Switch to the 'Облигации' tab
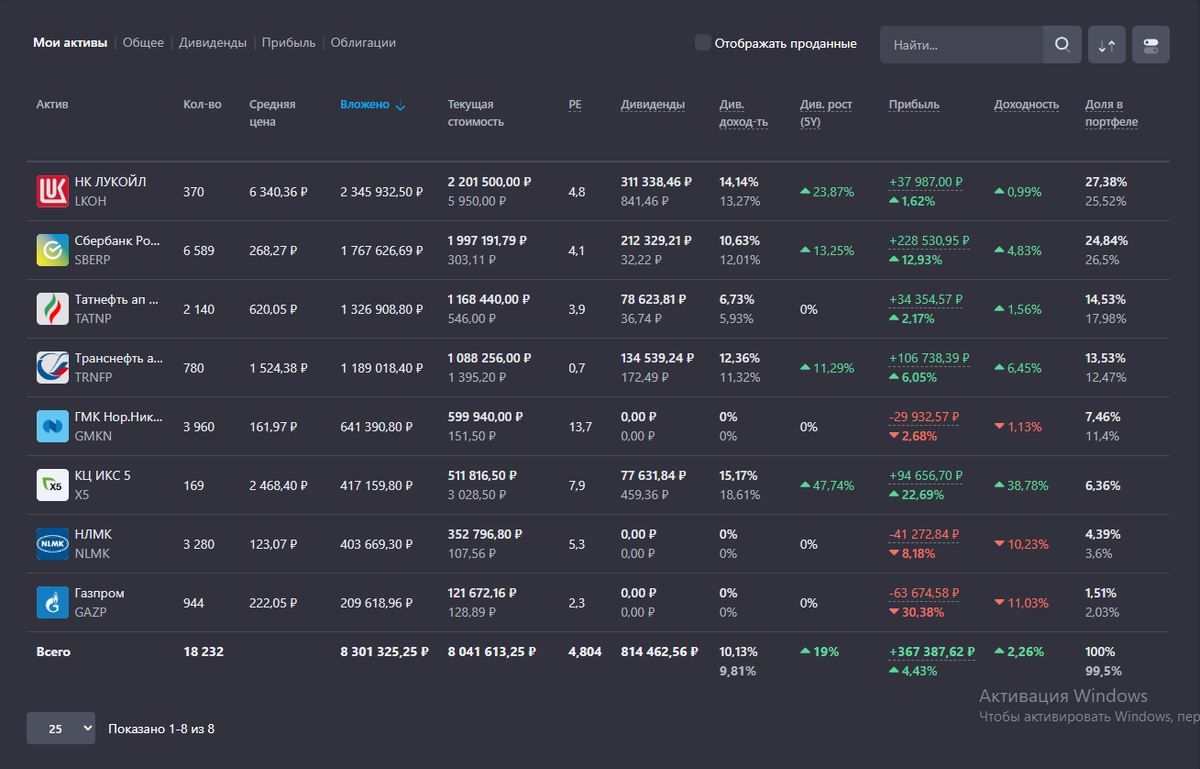Viewport: 1200px width, 769px height. pyautogui.click(x=363, y=43)
